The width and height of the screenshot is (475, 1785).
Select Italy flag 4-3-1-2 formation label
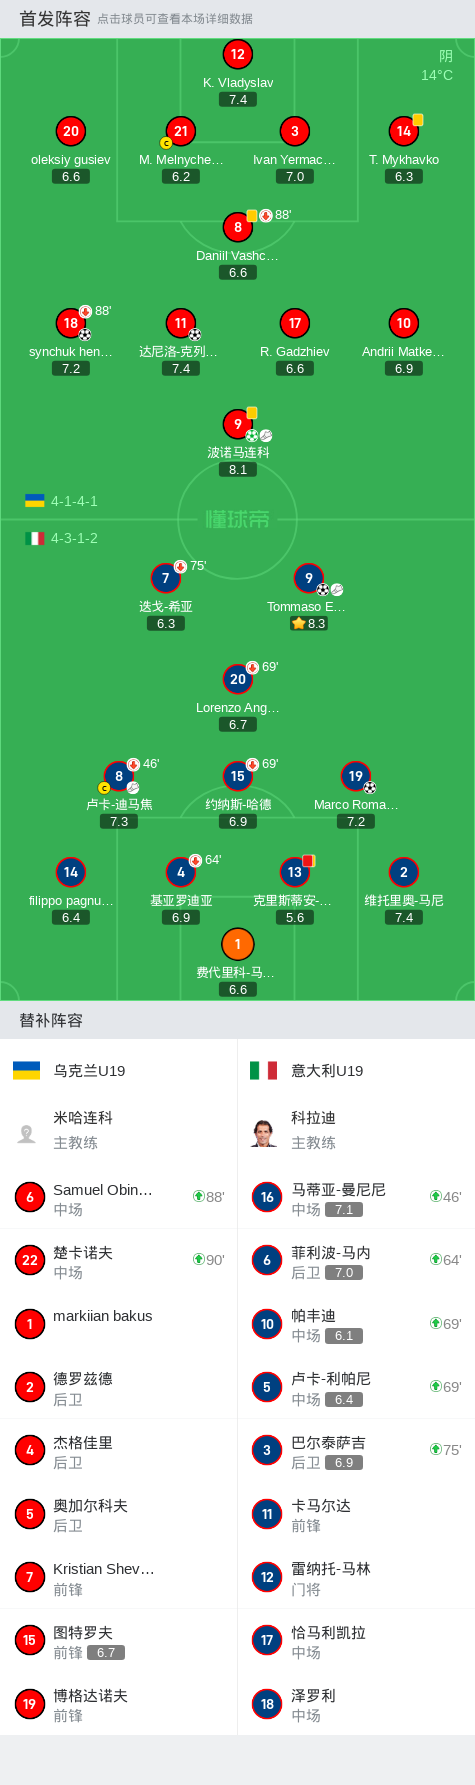[61, 538]
